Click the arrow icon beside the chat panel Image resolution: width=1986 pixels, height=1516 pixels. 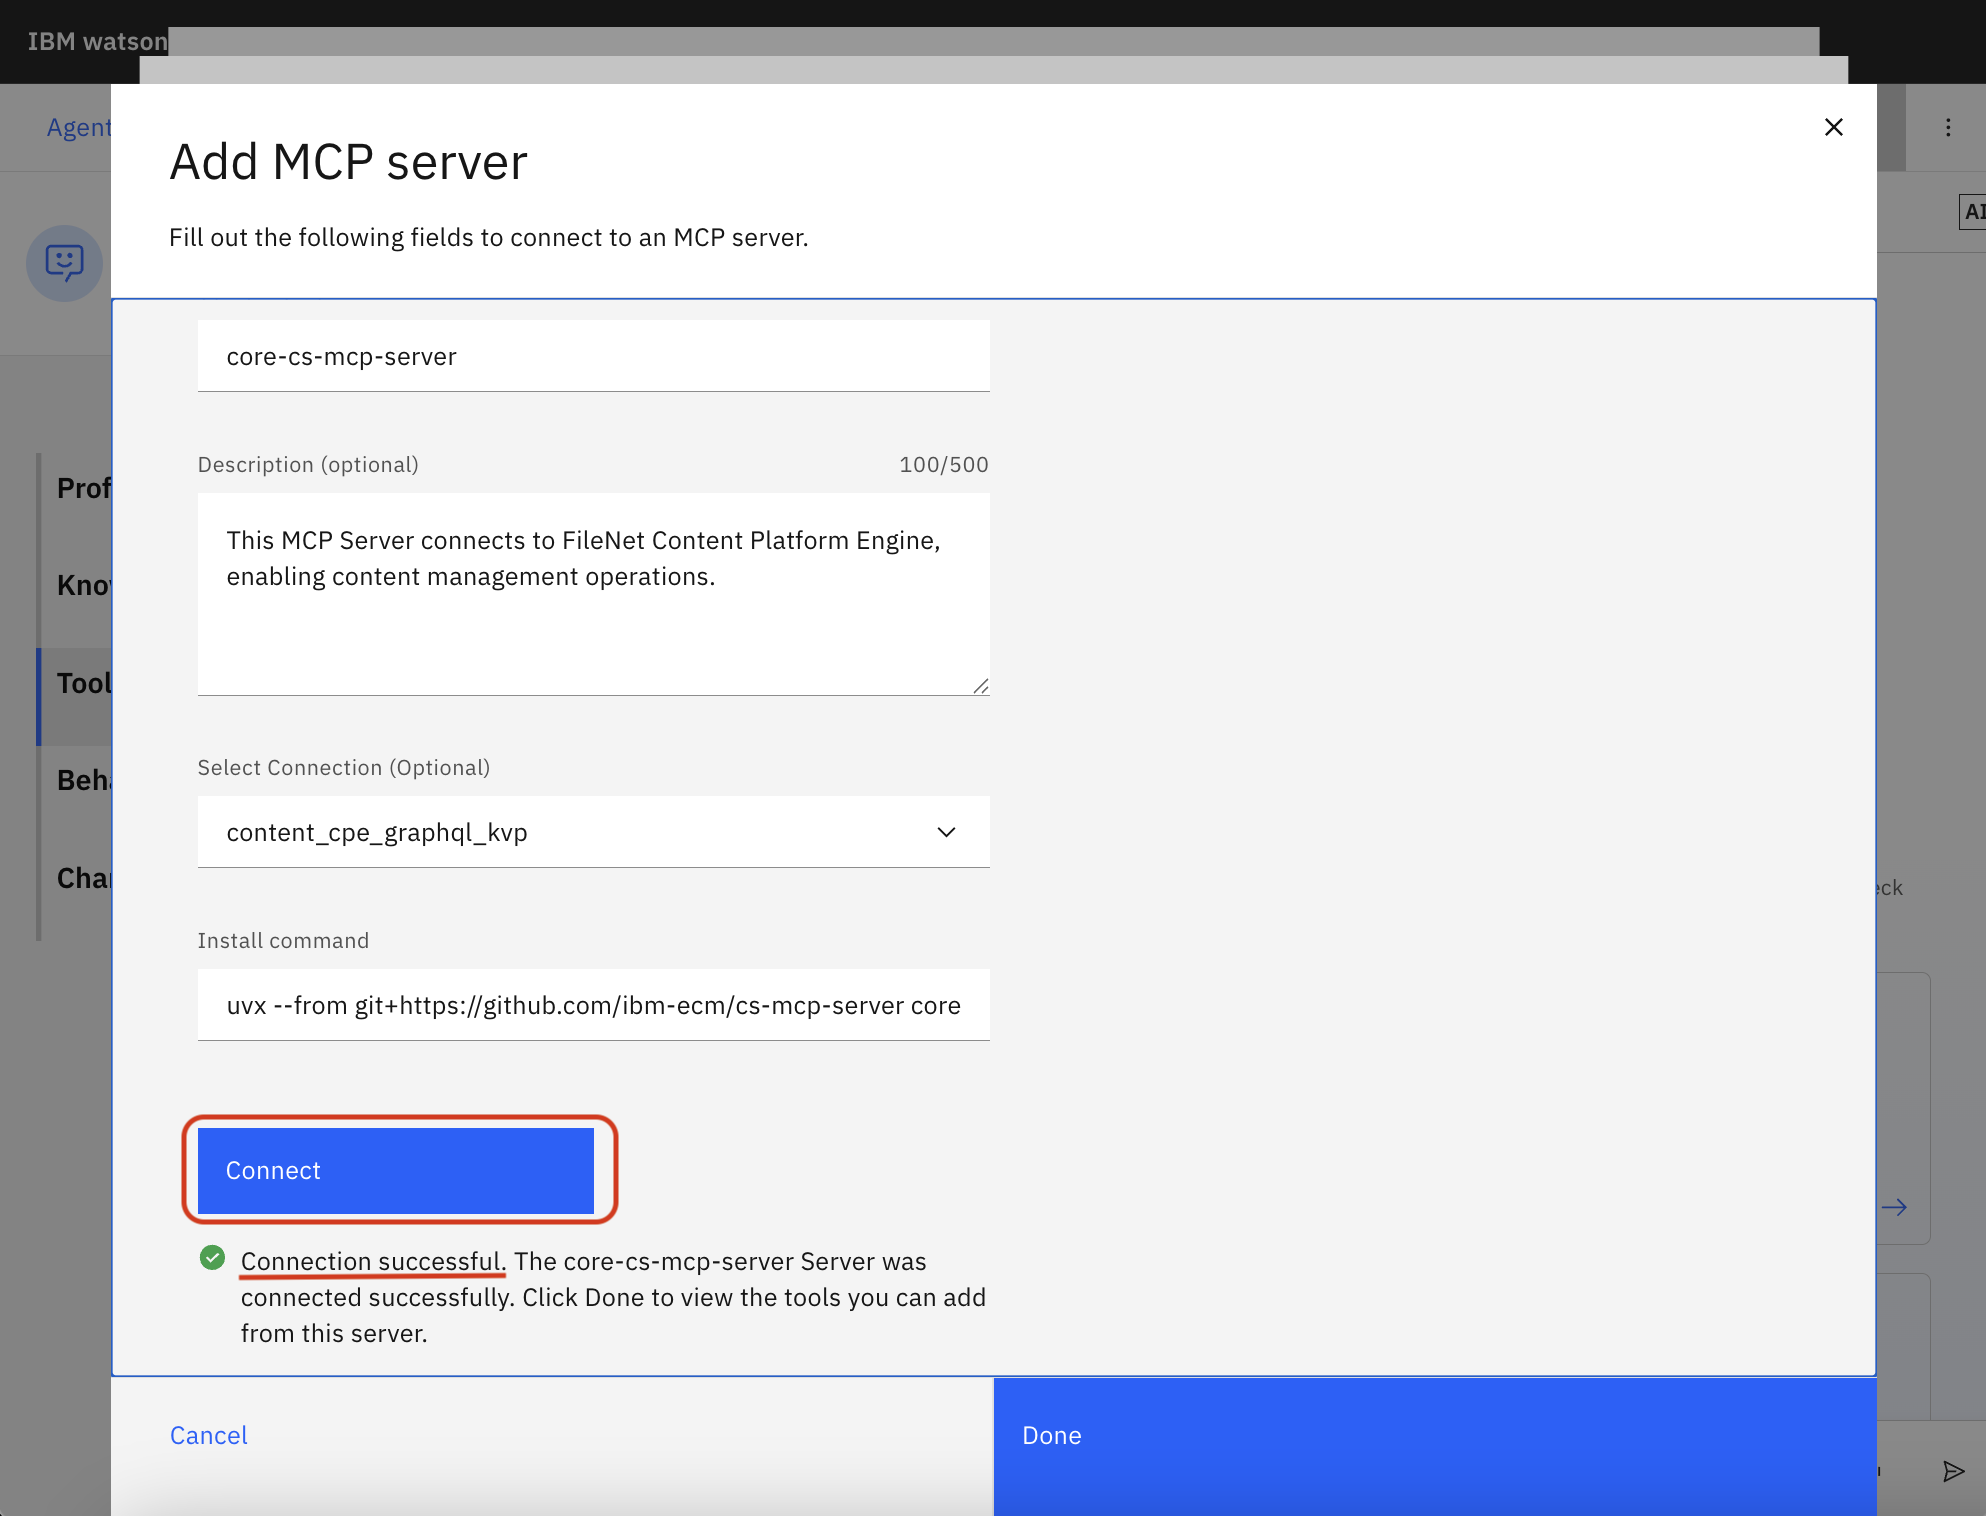click(1895, 1207)
